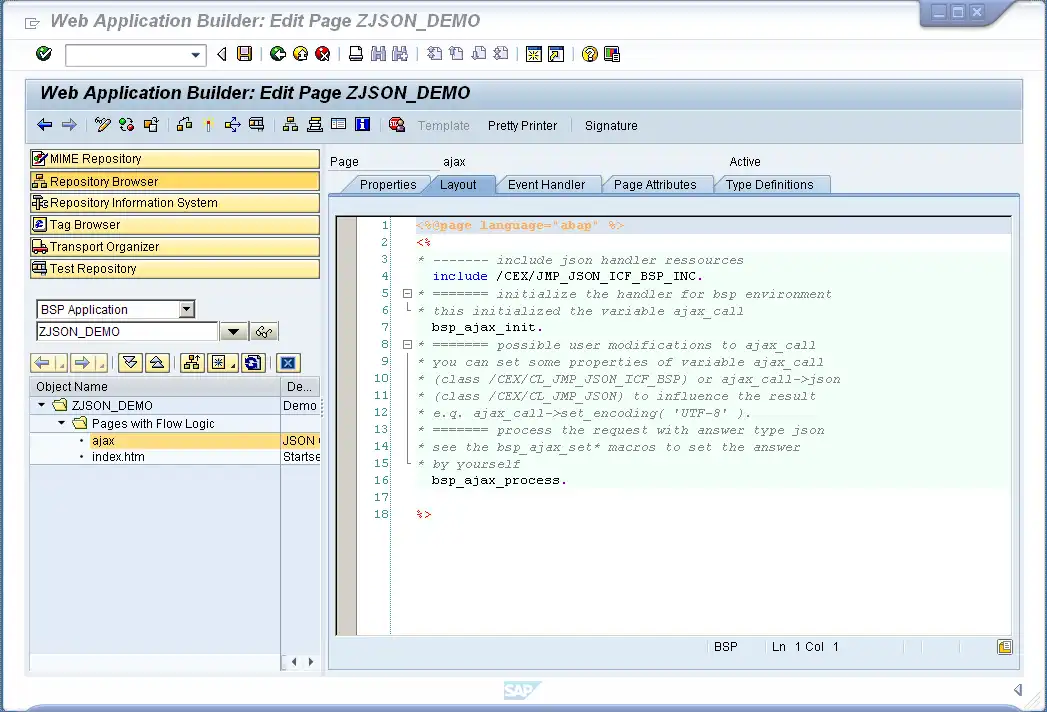
Task: Open Help with the question mark icon
Action: 590,54
